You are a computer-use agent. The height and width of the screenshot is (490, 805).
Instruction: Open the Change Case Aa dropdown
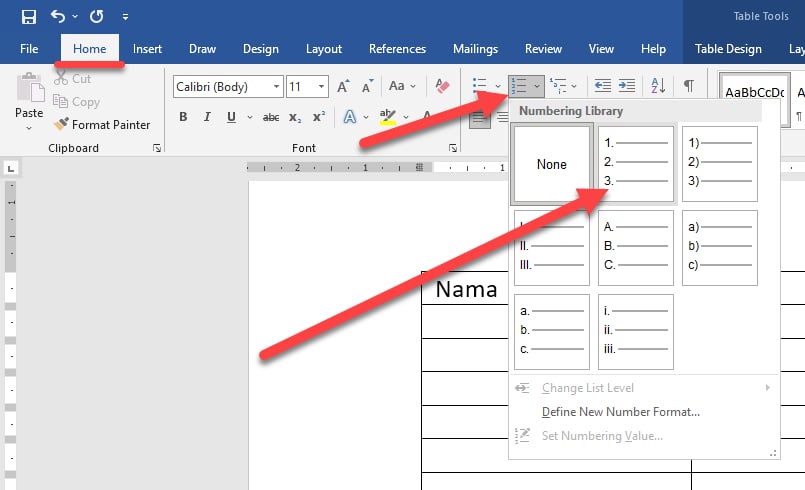(402, 87)
